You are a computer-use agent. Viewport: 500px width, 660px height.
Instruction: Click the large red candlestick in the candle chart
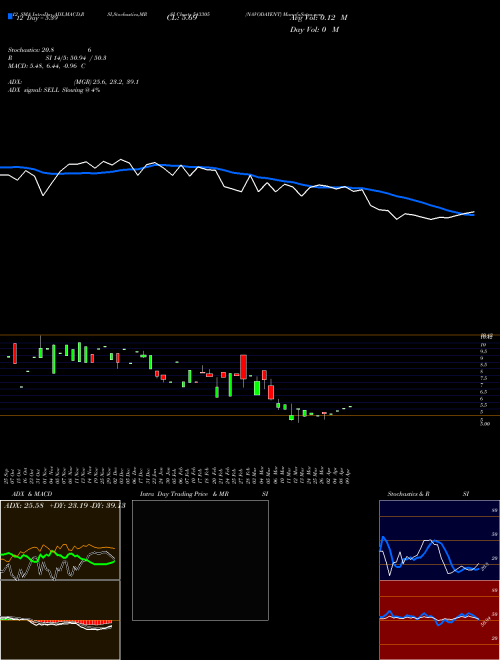243,367
